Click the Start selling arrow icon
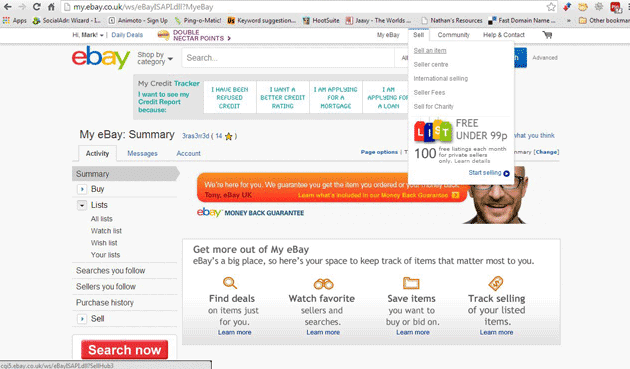The height and width of the screenshot is (369, 630). tap(506, 173)
